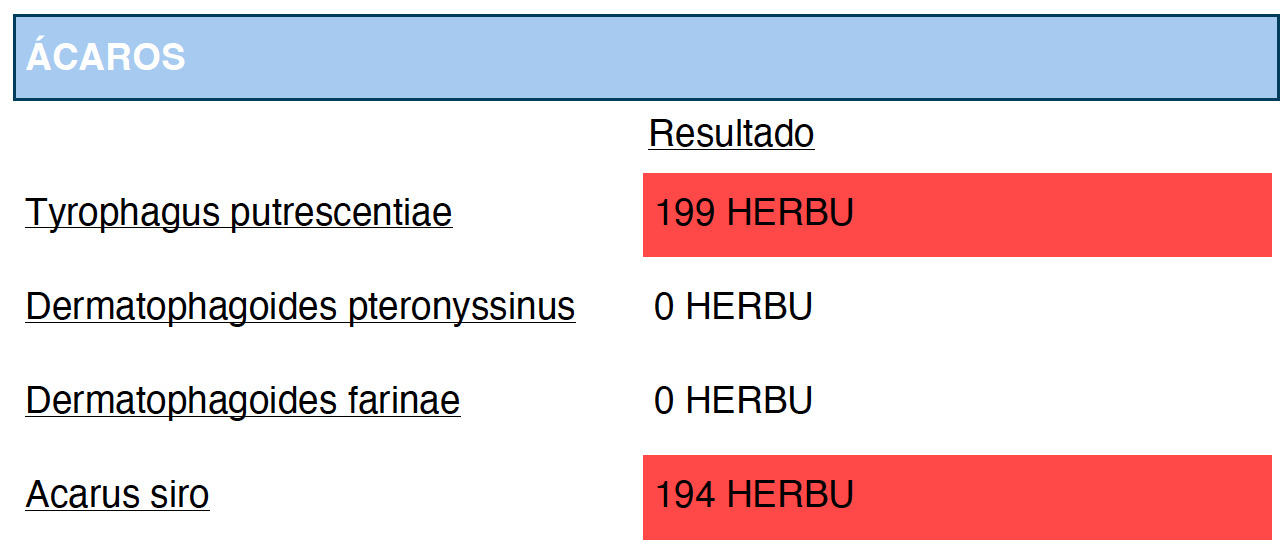
Task: Click the 199 HERBU value text
Action: (x=754, y=213)
